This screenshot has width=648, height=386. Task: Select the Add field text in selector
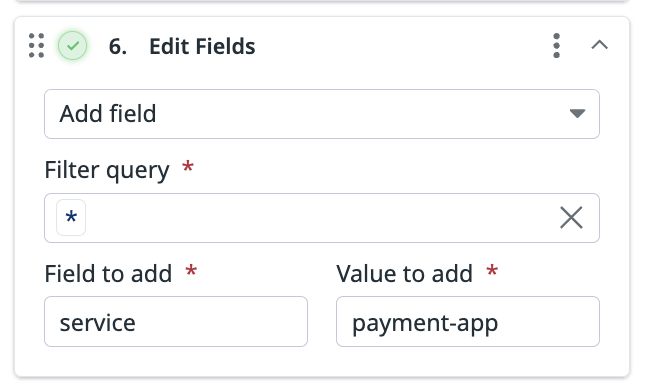[108, 114]
